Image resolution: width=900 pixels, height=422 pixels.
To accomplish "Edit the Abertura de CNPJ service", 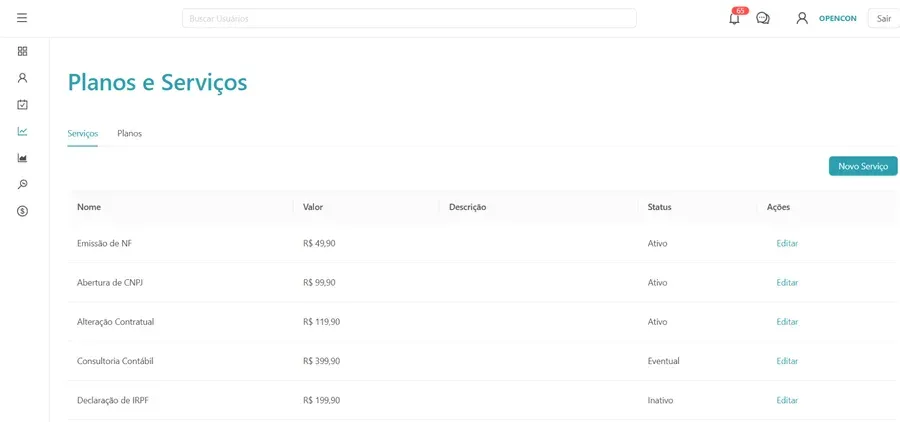I will (x=787, y=282).
